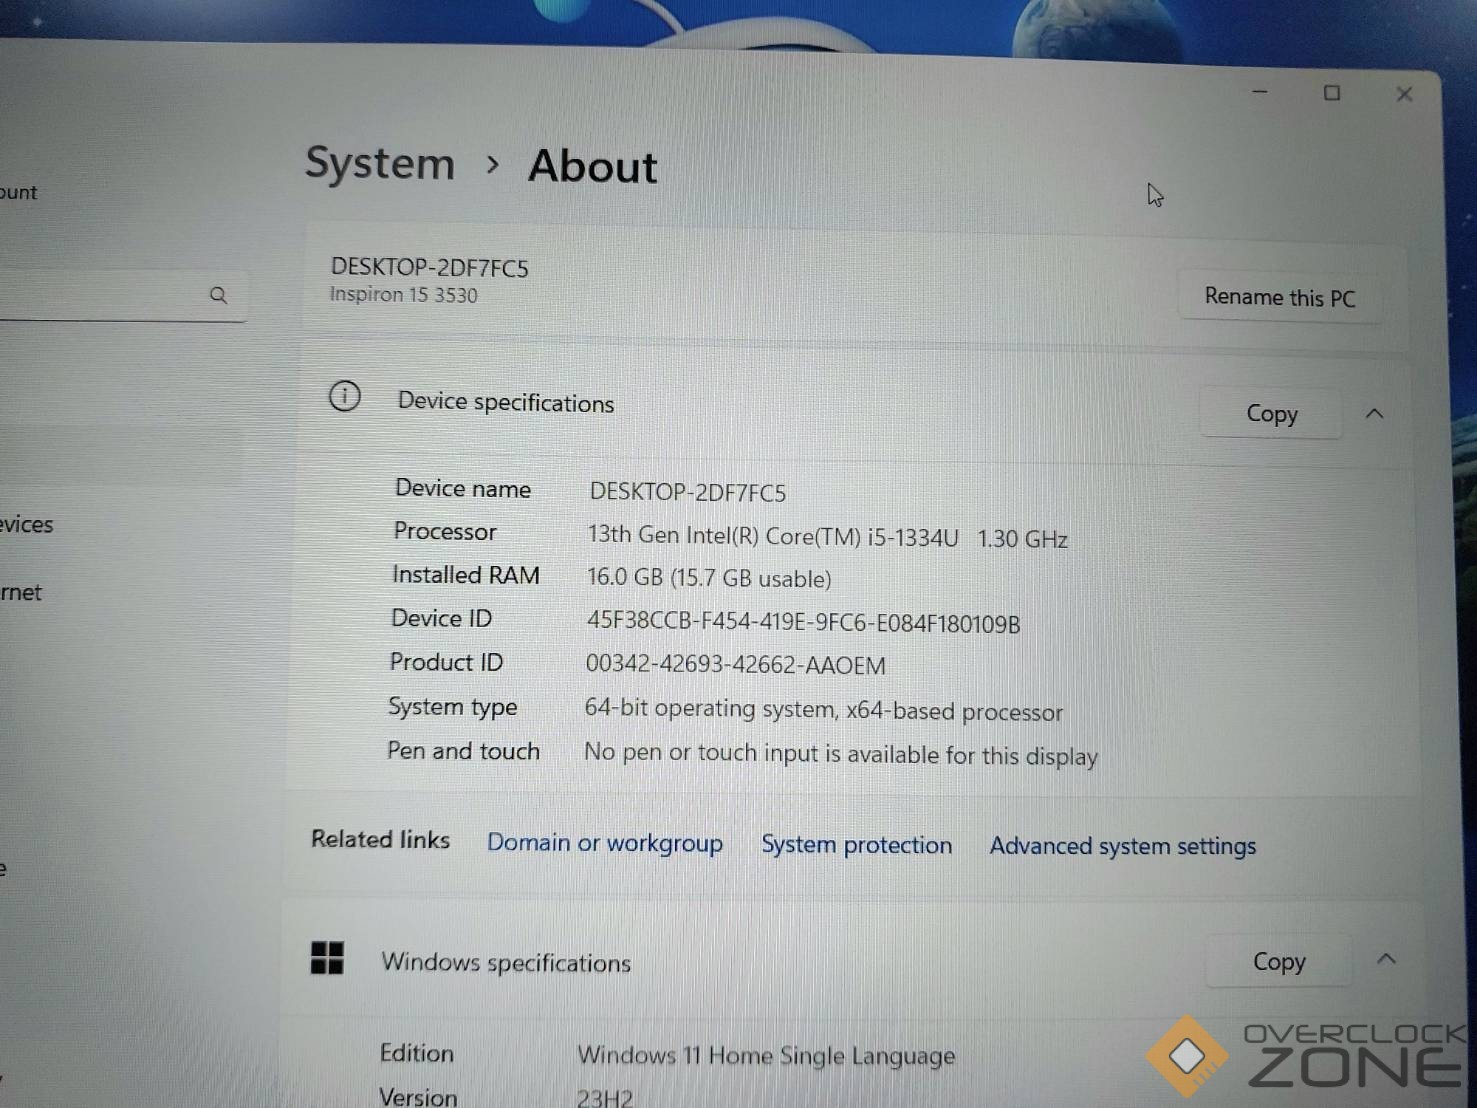The width and height of the screenshot is (1477, 1108).
Task: Click the System type value 64-bit operating system
Action: pos(823,710)
